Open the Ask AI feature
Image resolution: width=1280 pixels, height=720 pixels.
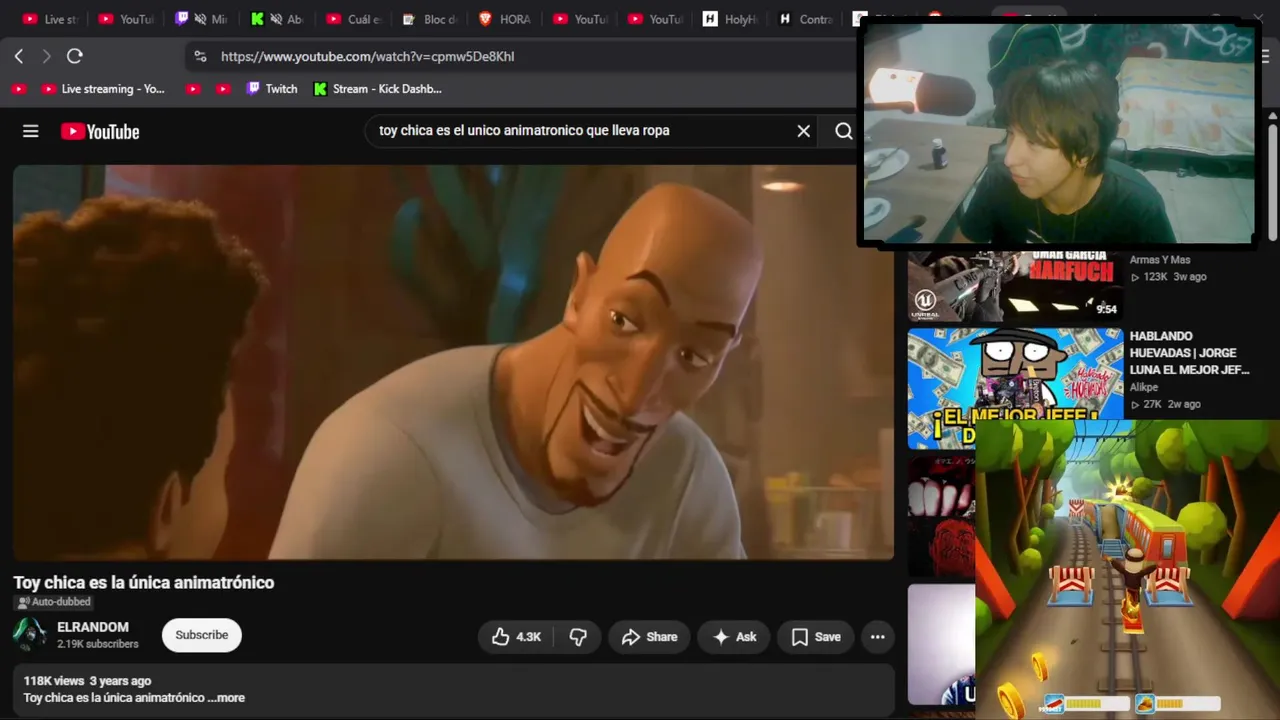pyautogui.click(x=734, y=637)
